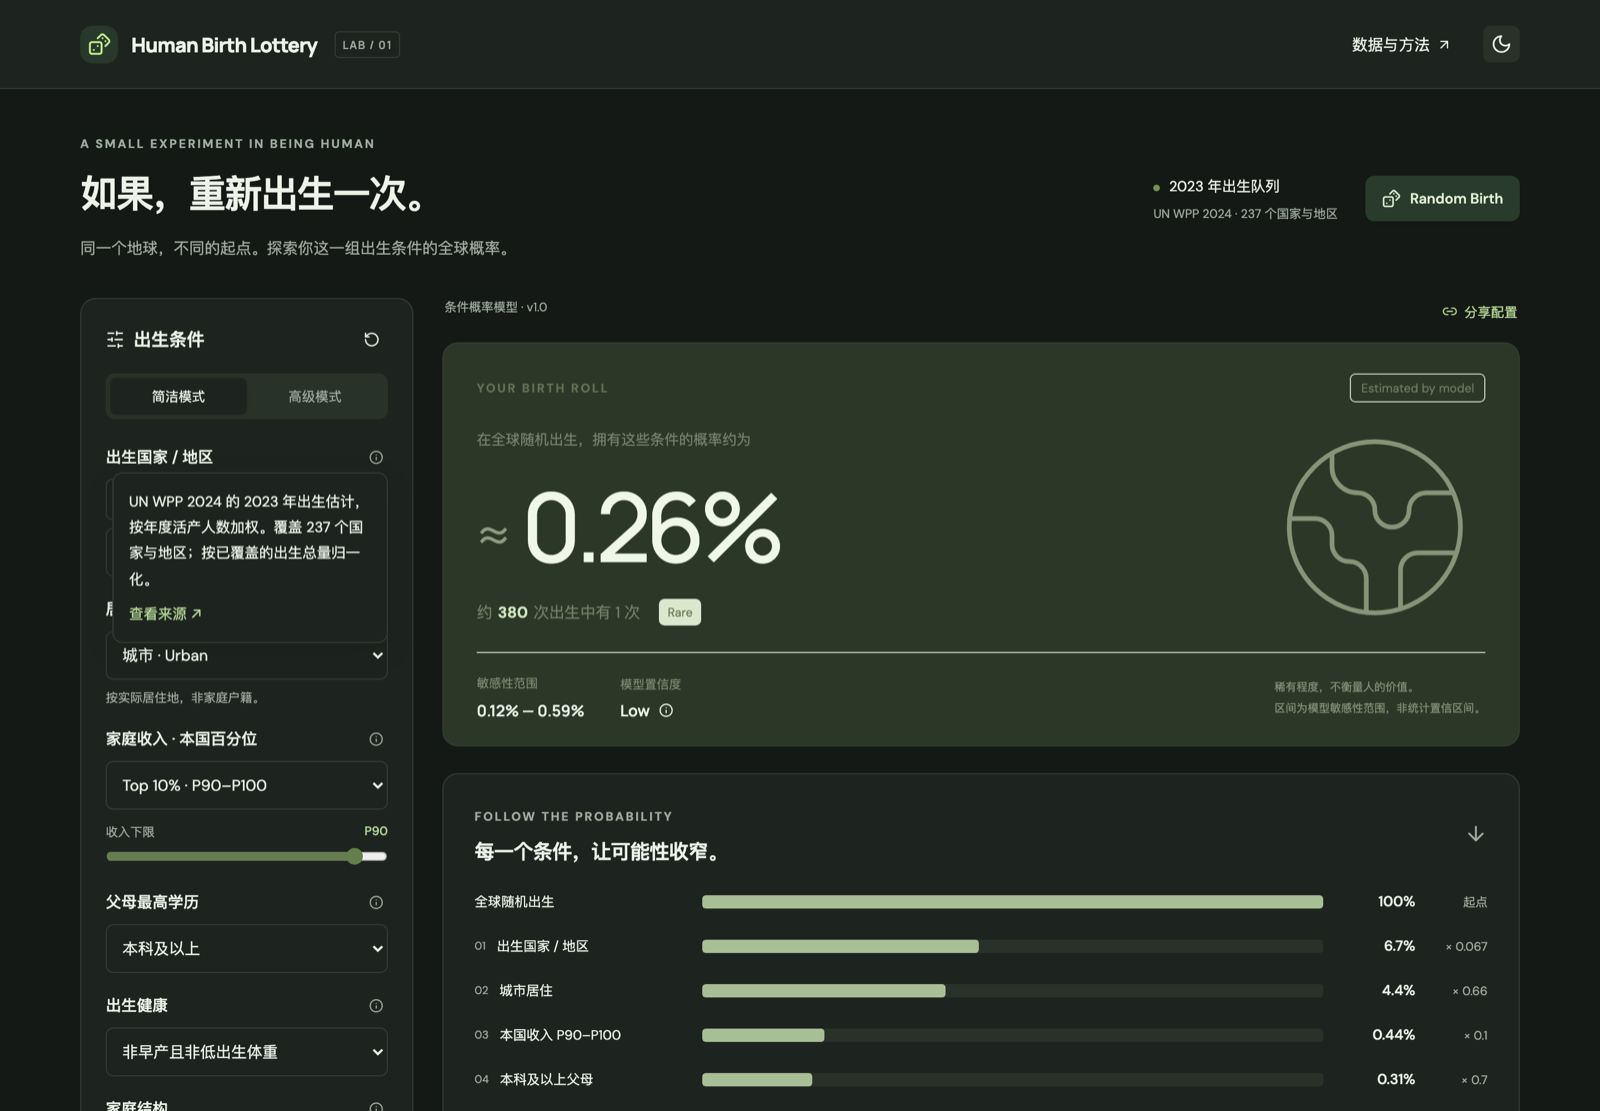Open the 数据与方法 link
The width and height of the screenshot is (1600, 1111).
point(1400,45)
